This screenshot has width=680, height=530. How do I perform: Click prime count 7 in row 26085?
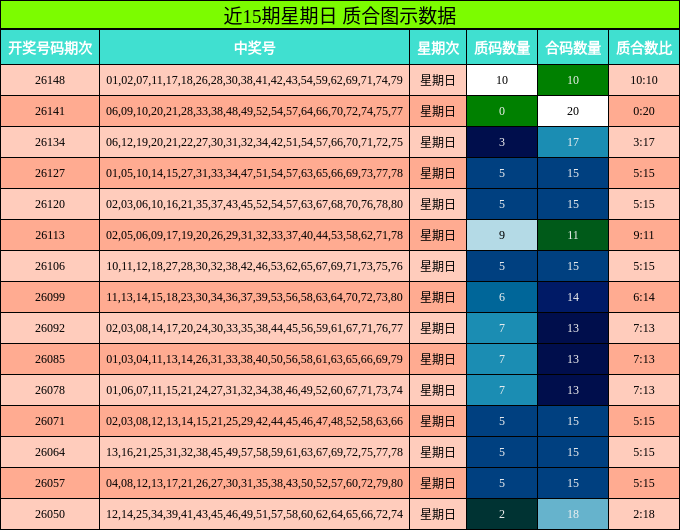[502, 359]
